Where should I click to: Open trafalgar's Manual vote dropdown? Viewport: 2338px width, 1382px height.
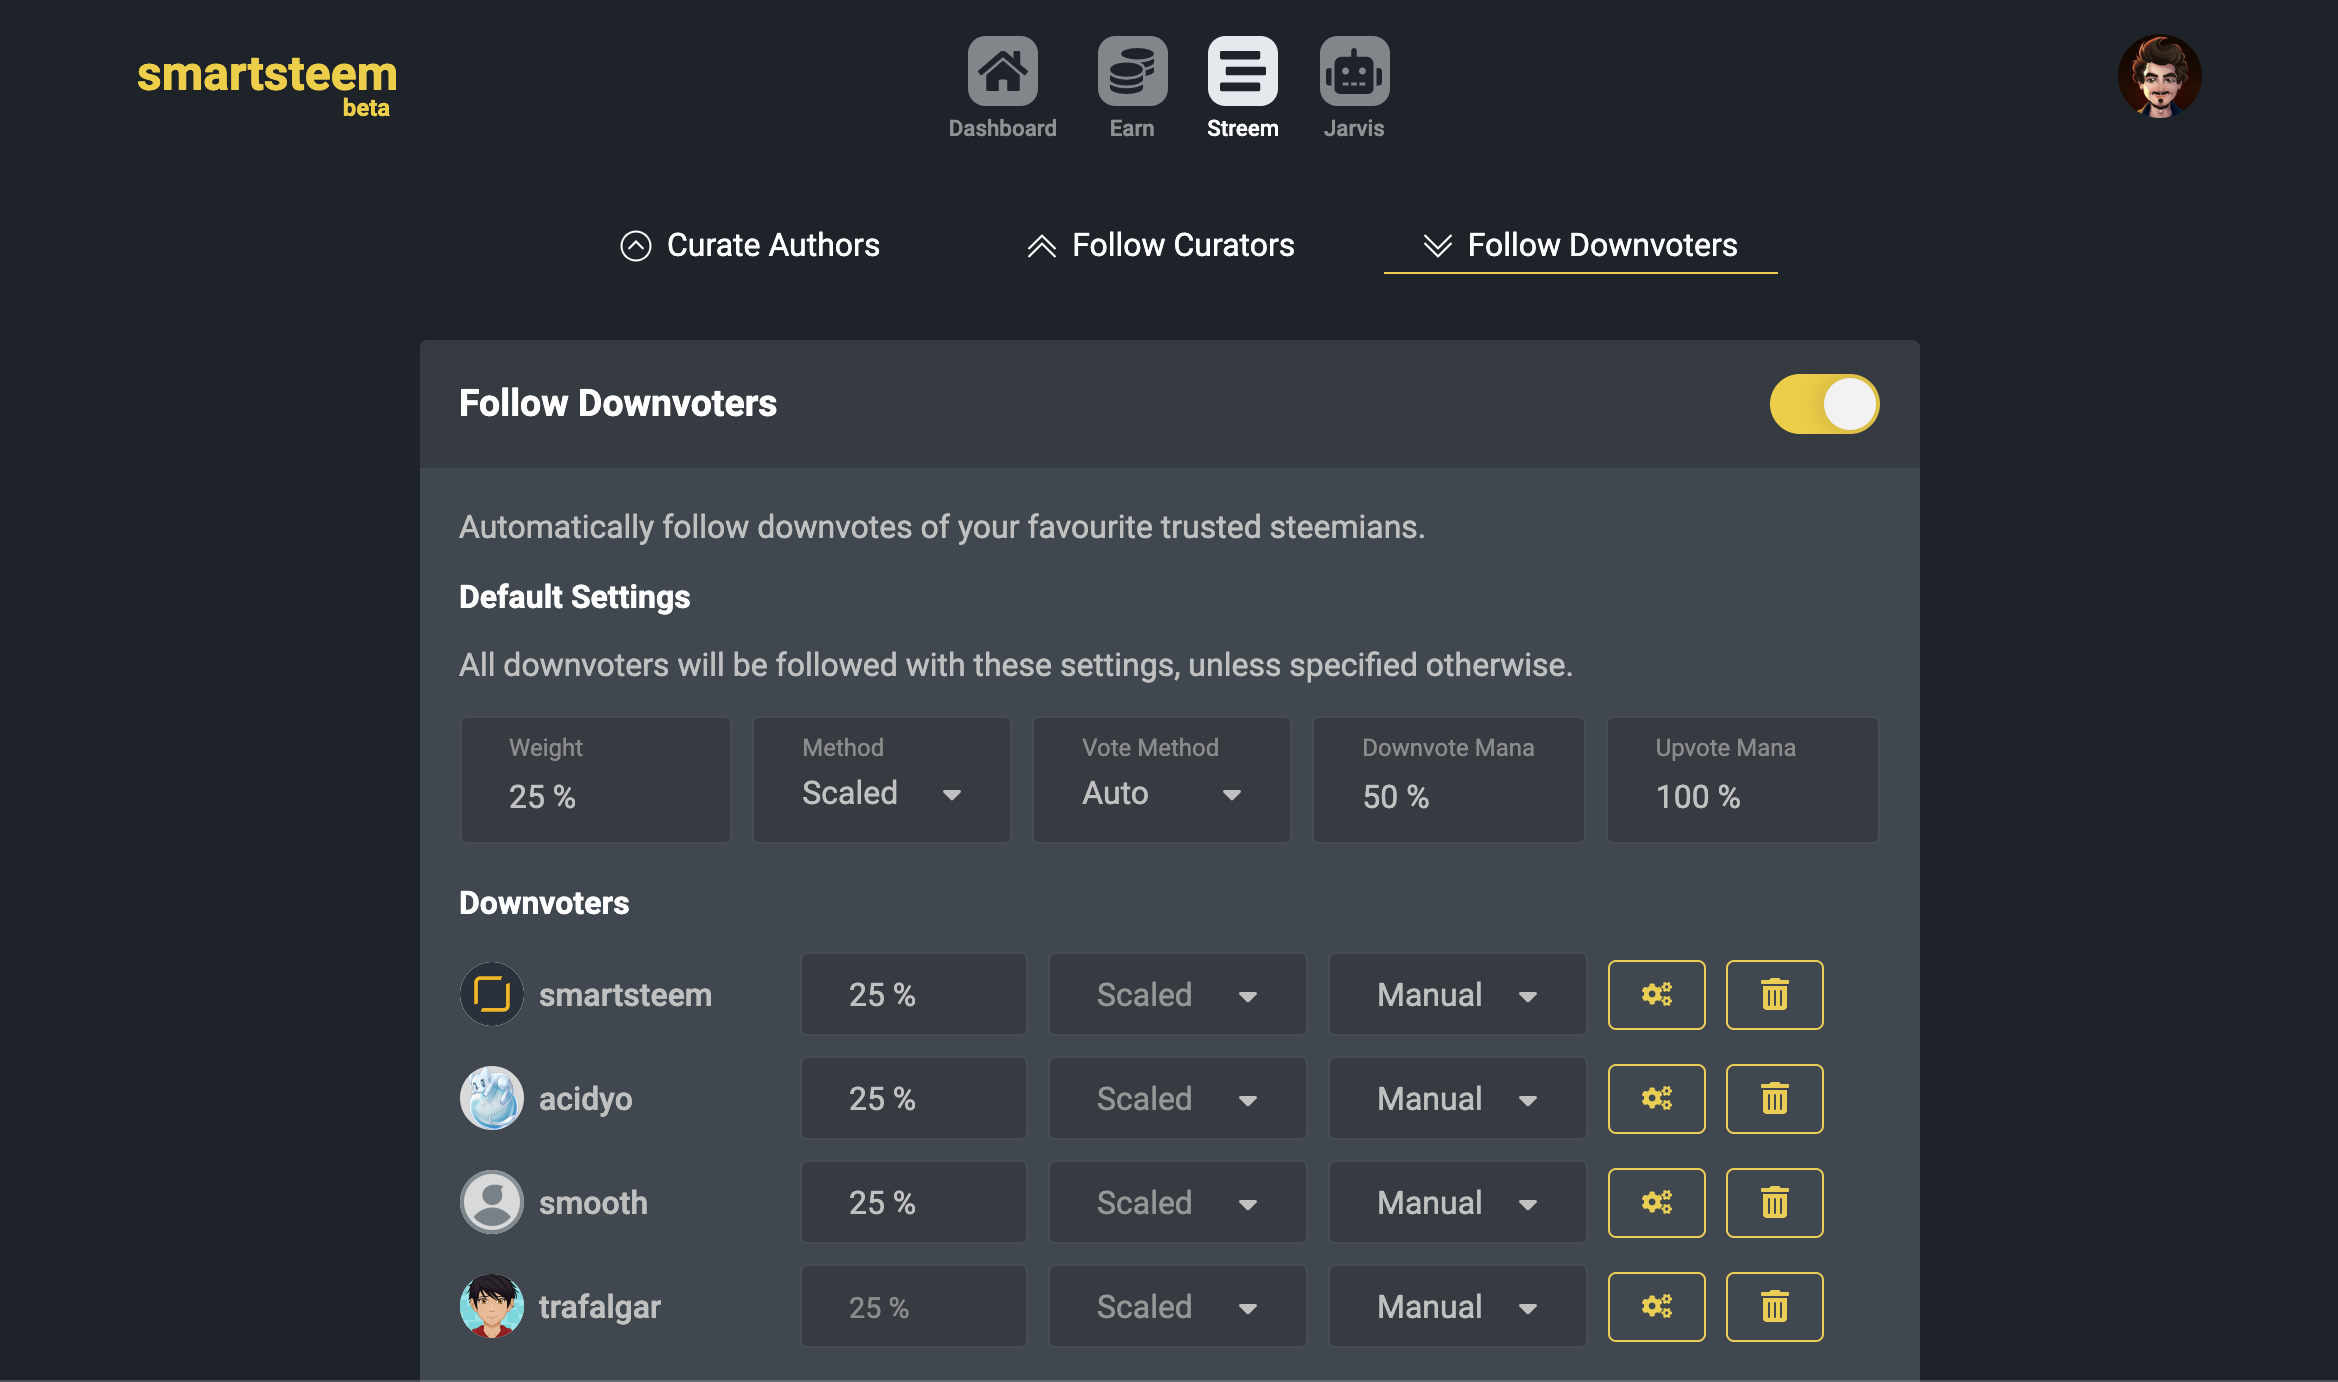(1457, 1306)
